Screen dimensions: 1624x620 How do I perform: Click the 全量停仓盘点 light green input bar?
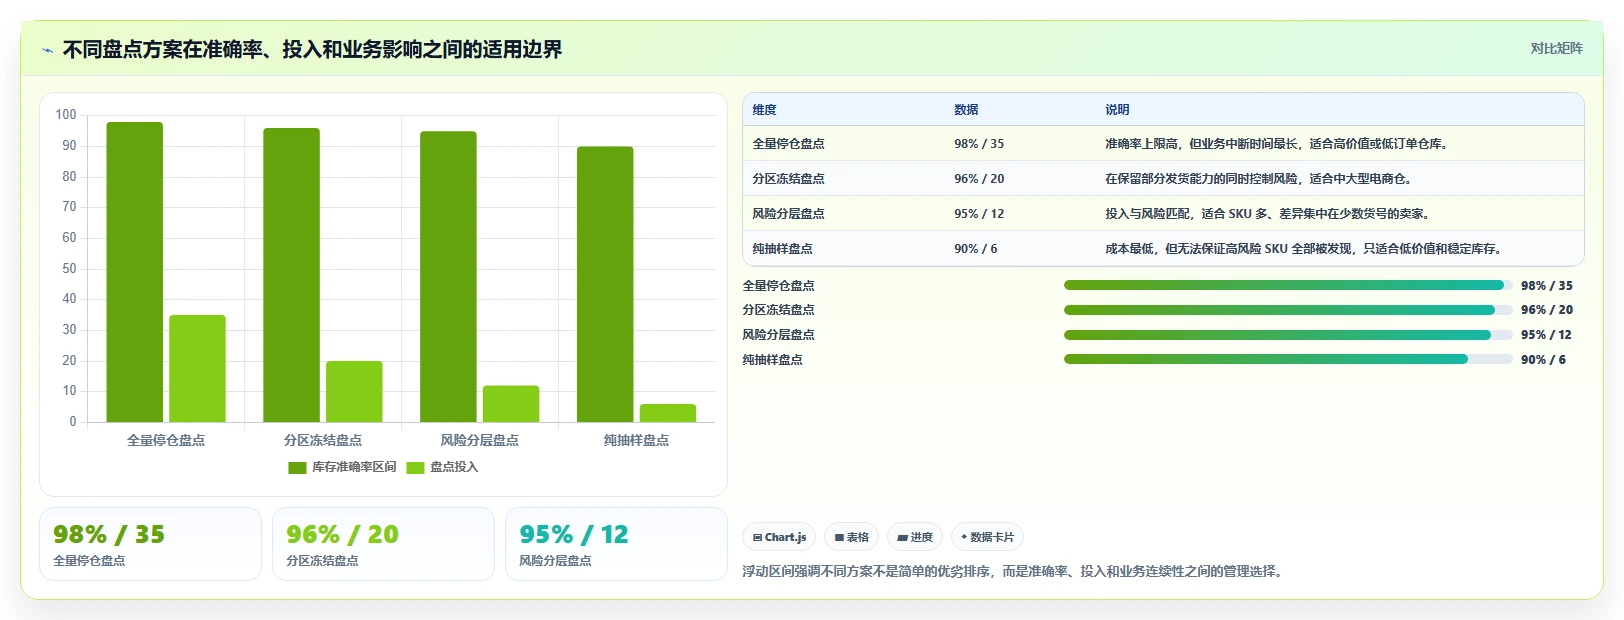[197, 369]
